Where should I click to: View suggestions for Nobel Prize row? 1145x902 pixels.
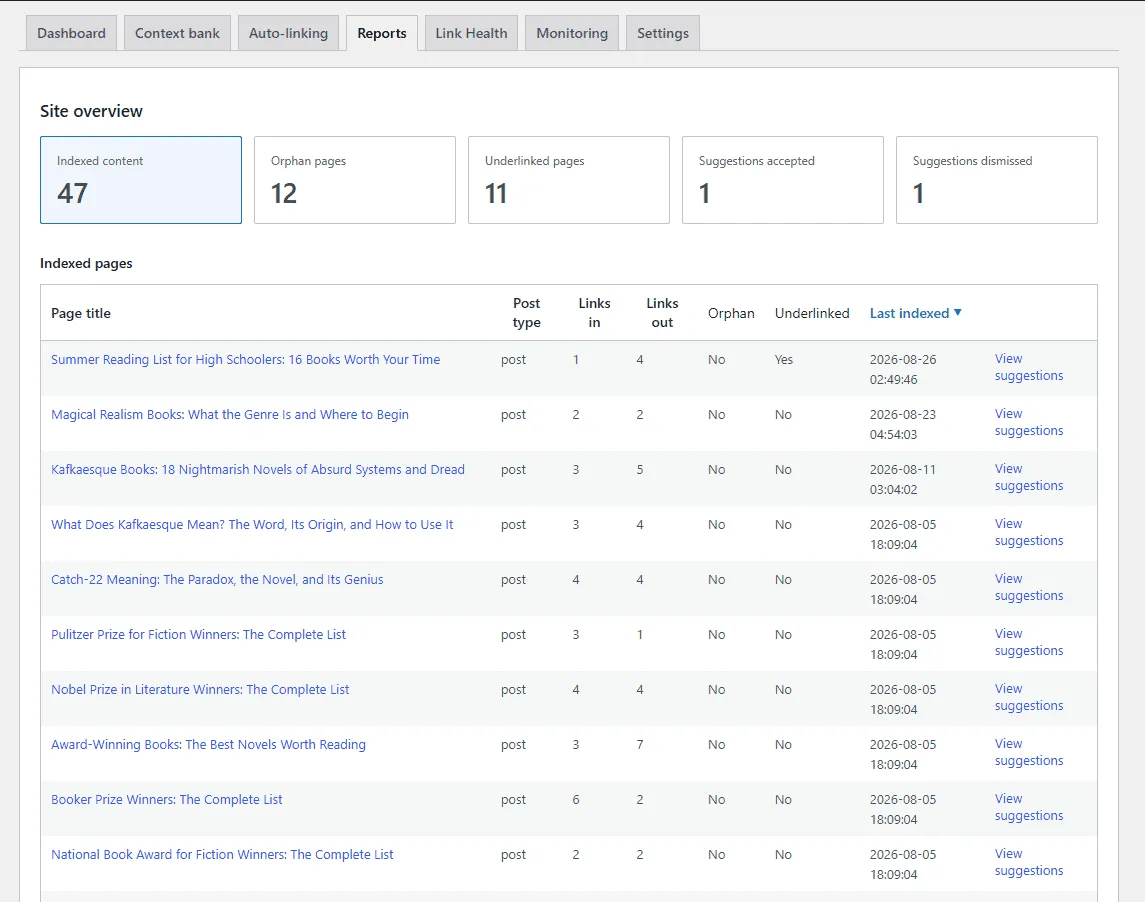coord(1029,697)
